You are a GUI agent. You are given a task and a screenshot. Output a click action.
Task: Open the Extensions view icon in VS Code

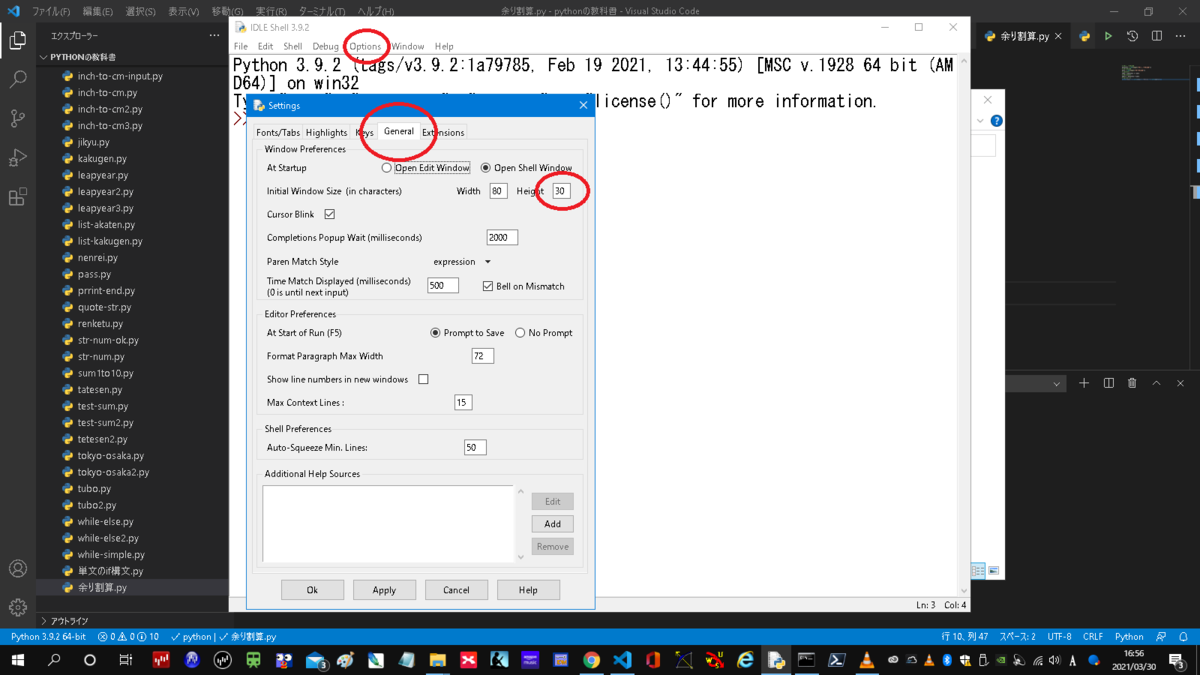click(18, 196)
